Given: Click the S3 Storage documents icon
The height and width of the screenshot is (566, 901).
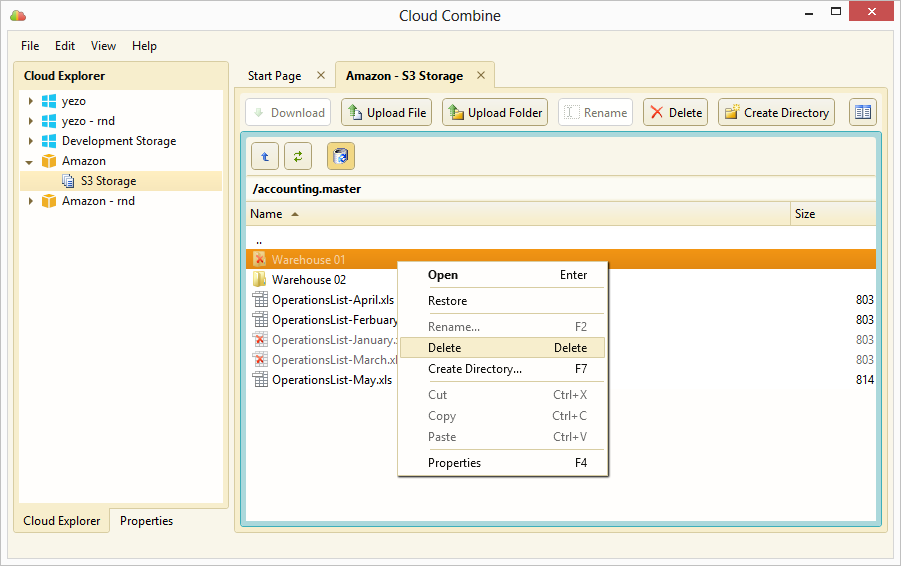Looking at the screenshot, I should 68,181.
